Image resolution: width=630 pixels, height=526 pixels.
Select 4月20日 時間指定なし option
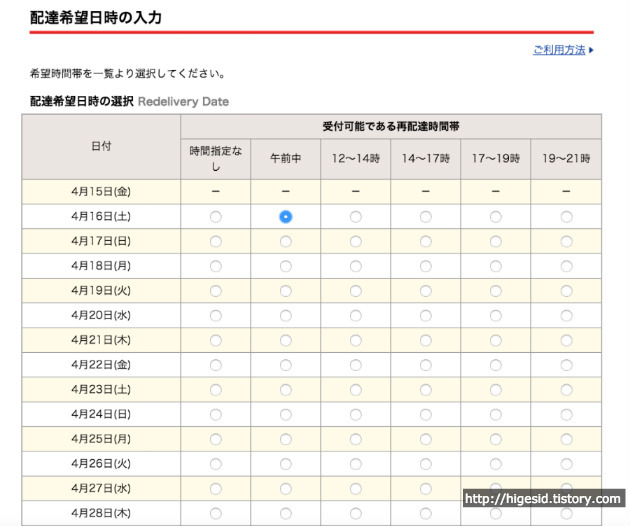pyautogui.click(x=216, y=316)
